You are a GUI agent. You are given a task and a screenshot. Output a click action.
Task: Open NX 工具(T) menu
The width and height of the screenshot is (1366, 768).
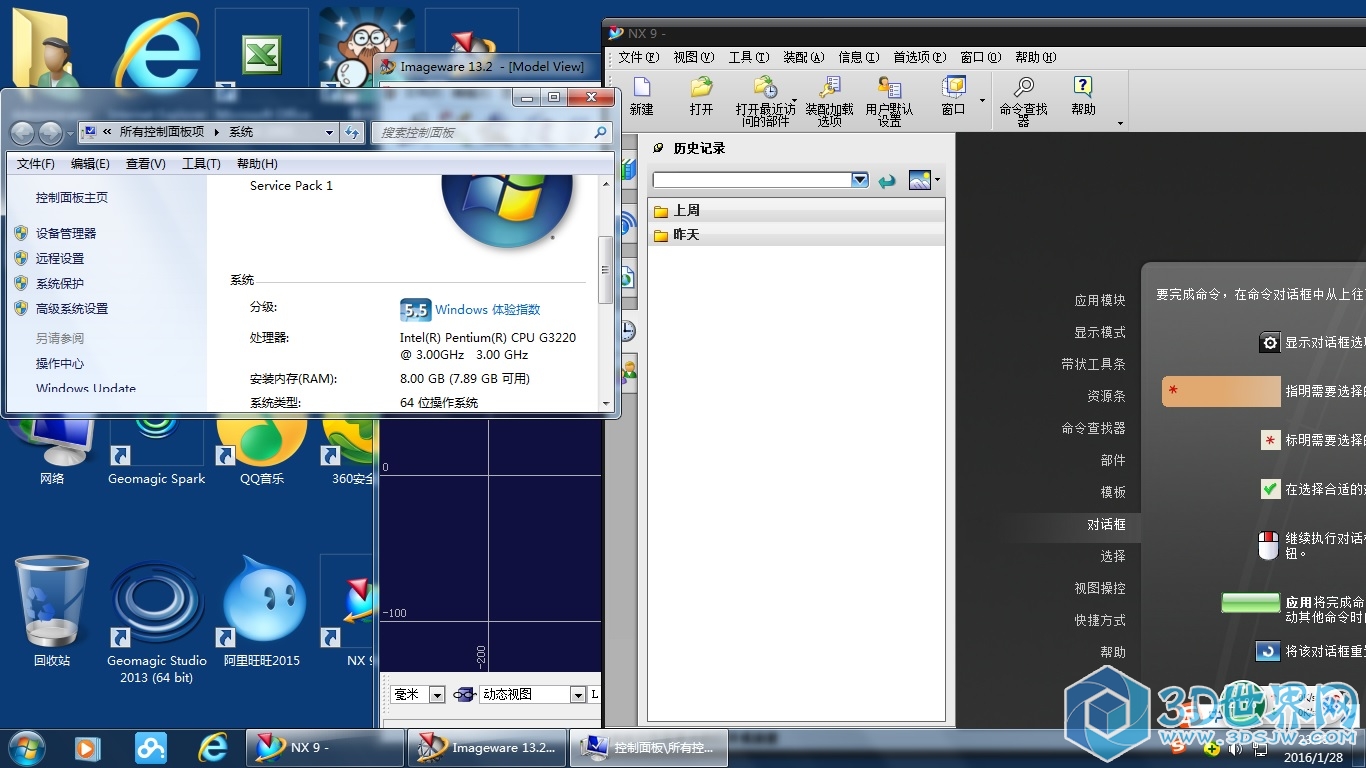coord(748,57)
